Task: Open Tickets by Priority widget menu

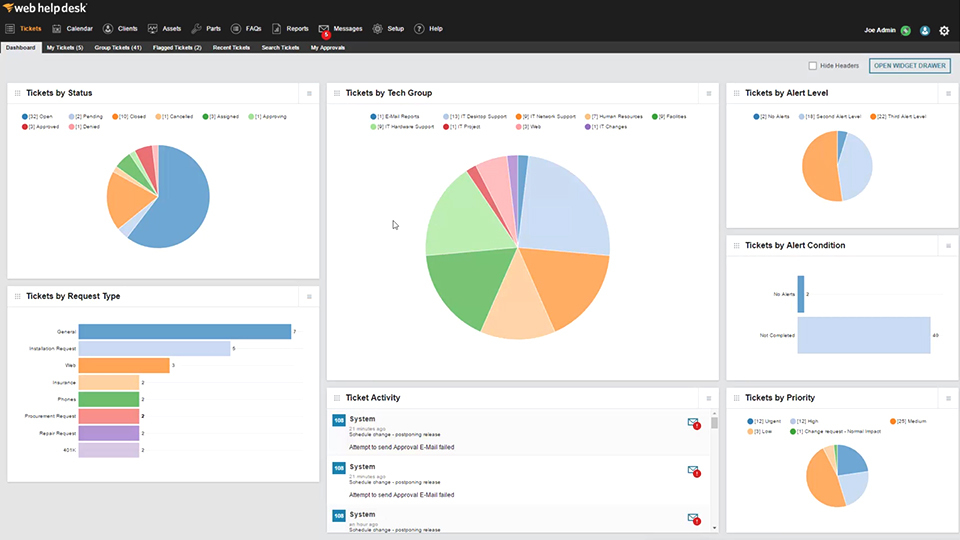Action: [x=948, y=399]
